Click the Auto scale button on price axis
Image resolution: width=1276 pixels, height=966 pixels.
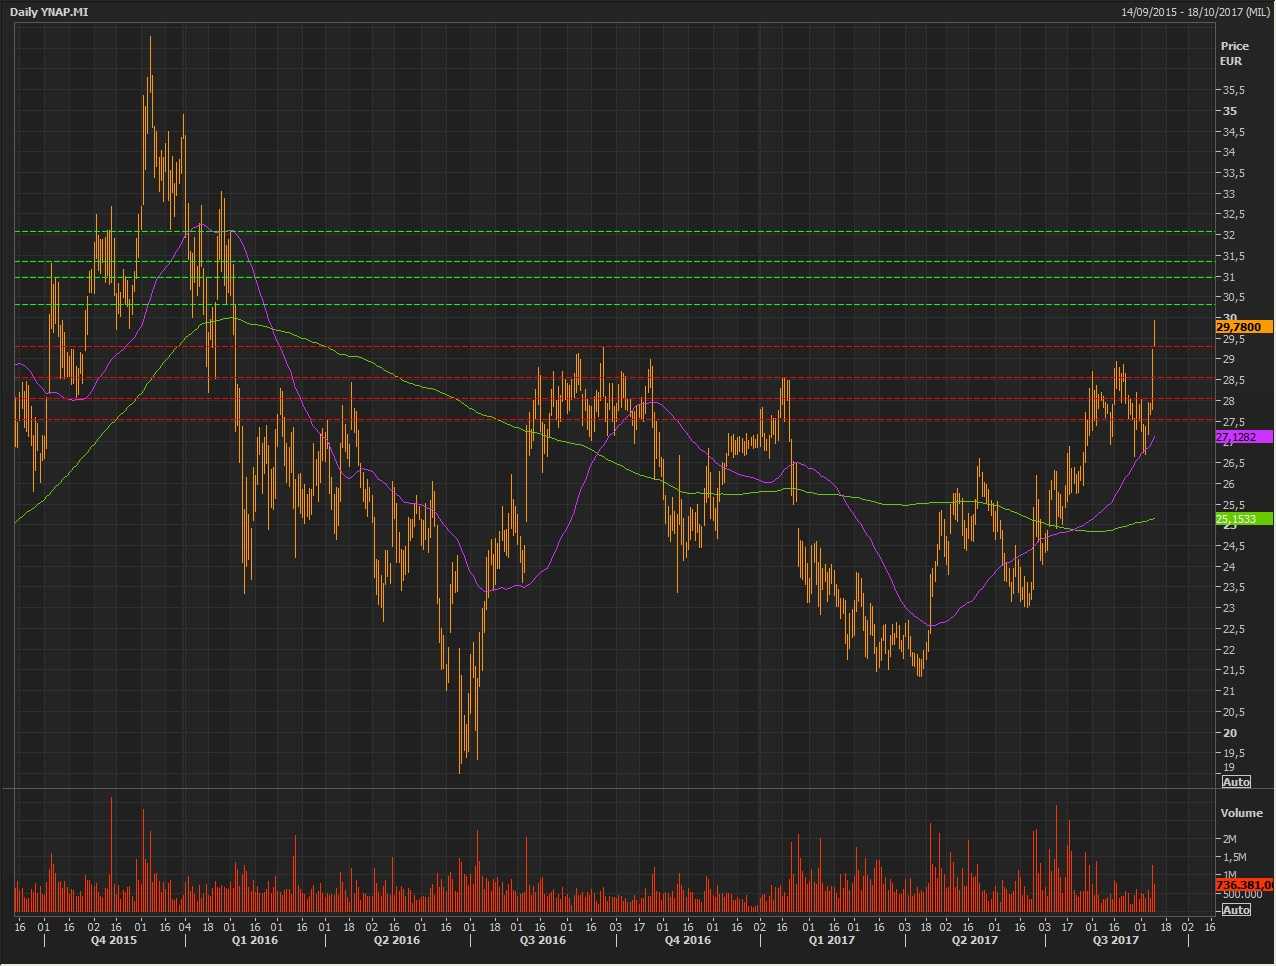tap(1236, 782)
